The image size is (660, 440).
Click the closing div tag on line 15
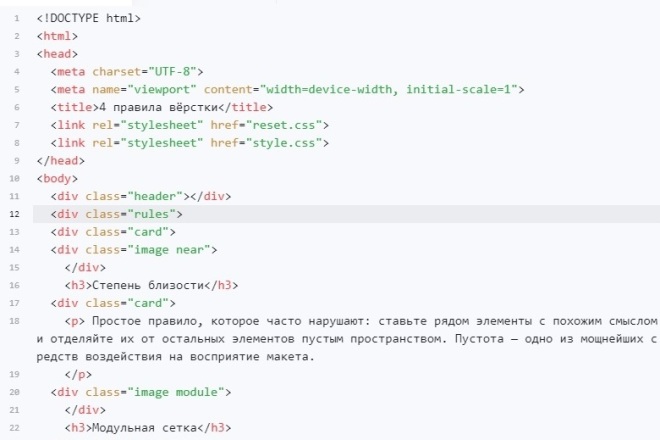click(x=85, y=267)
